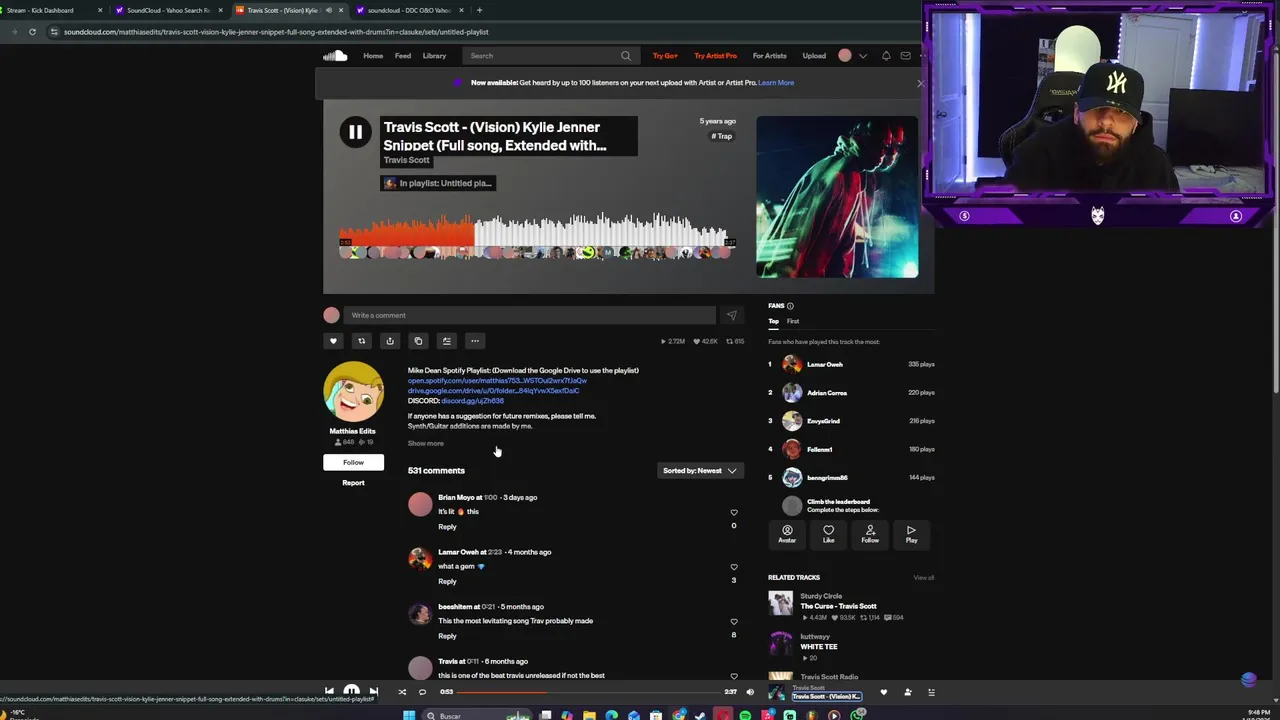Screen dimensions: 1280x720
Task: Open Feed in SoundCloud header
Action: 403,56
